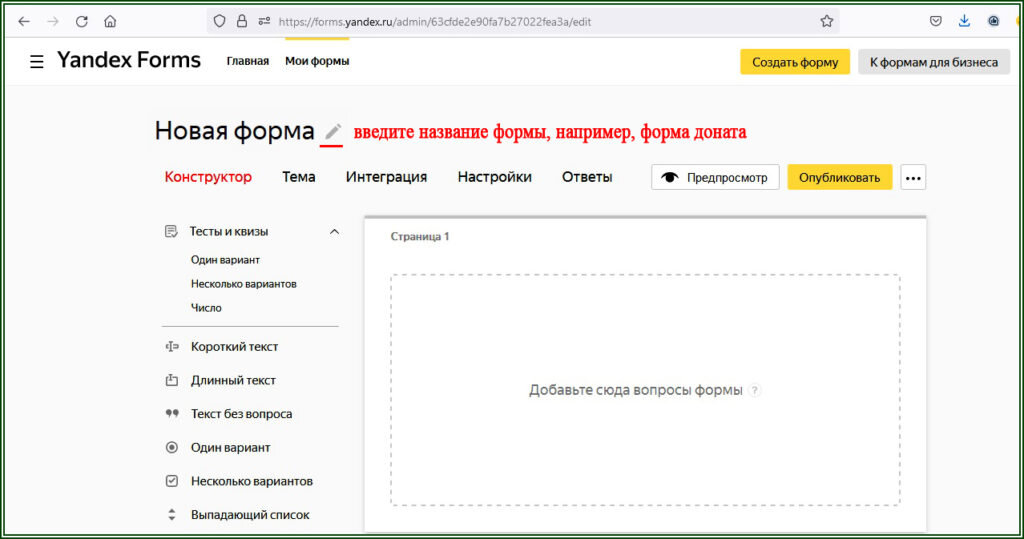1024x539 pixels.
Task: Click the Опубликовать button
Action: point(839,178)
